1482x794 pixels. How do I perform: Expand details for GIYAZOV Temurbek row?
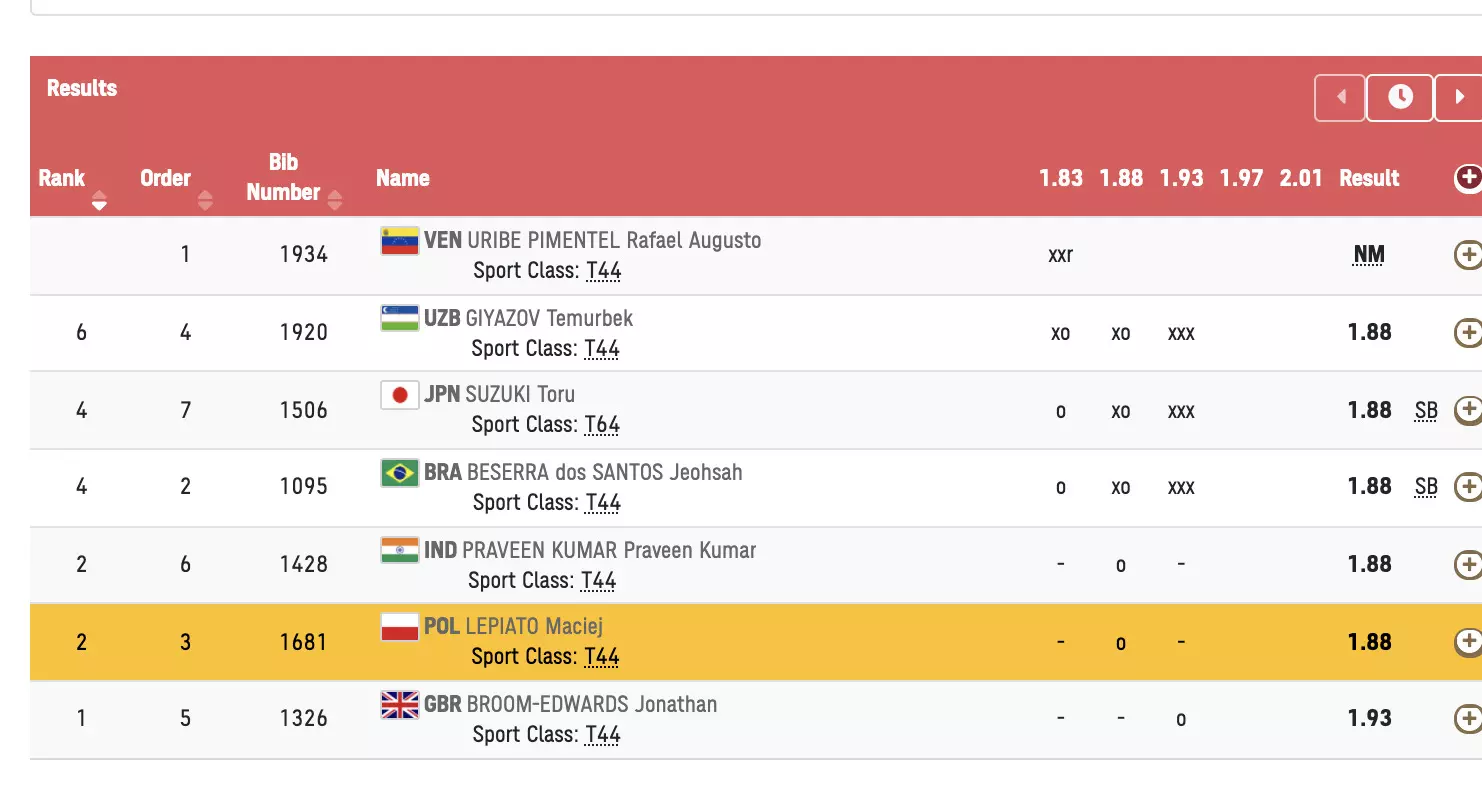coord(1467,332)
